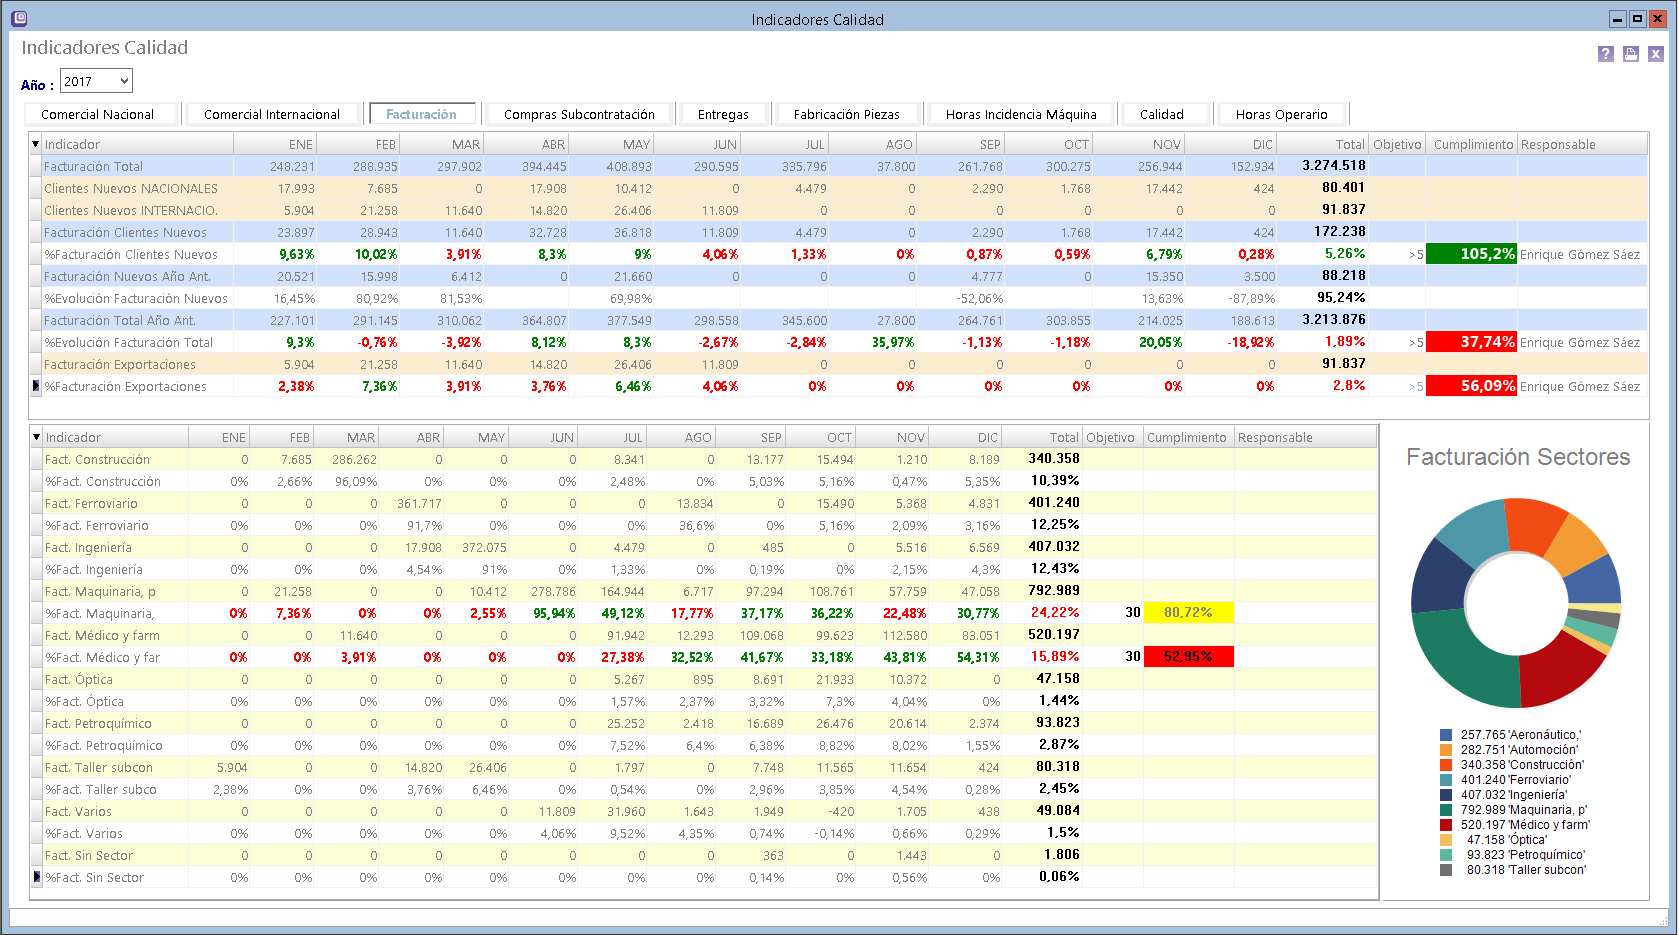Open the Compras Subcontratación tab
Viewport: 1679px width, 935px height.
point(579,114)
